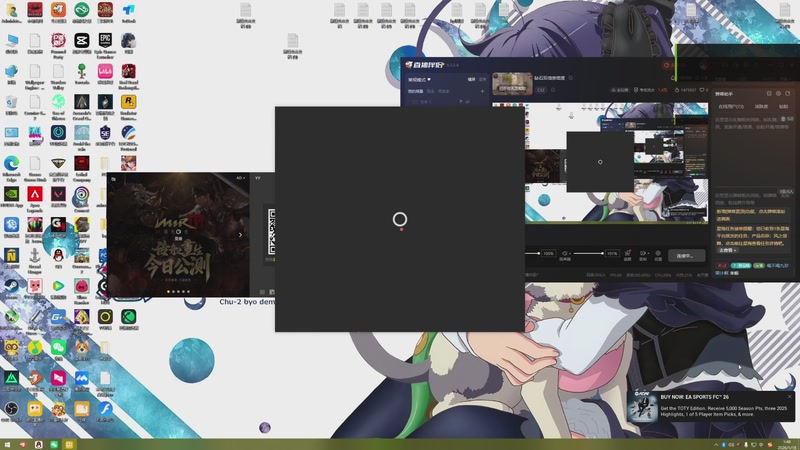800x450 pixels.
Task: Open the Microsoft Edge desktop icon
Action: [x=11, y=163]
